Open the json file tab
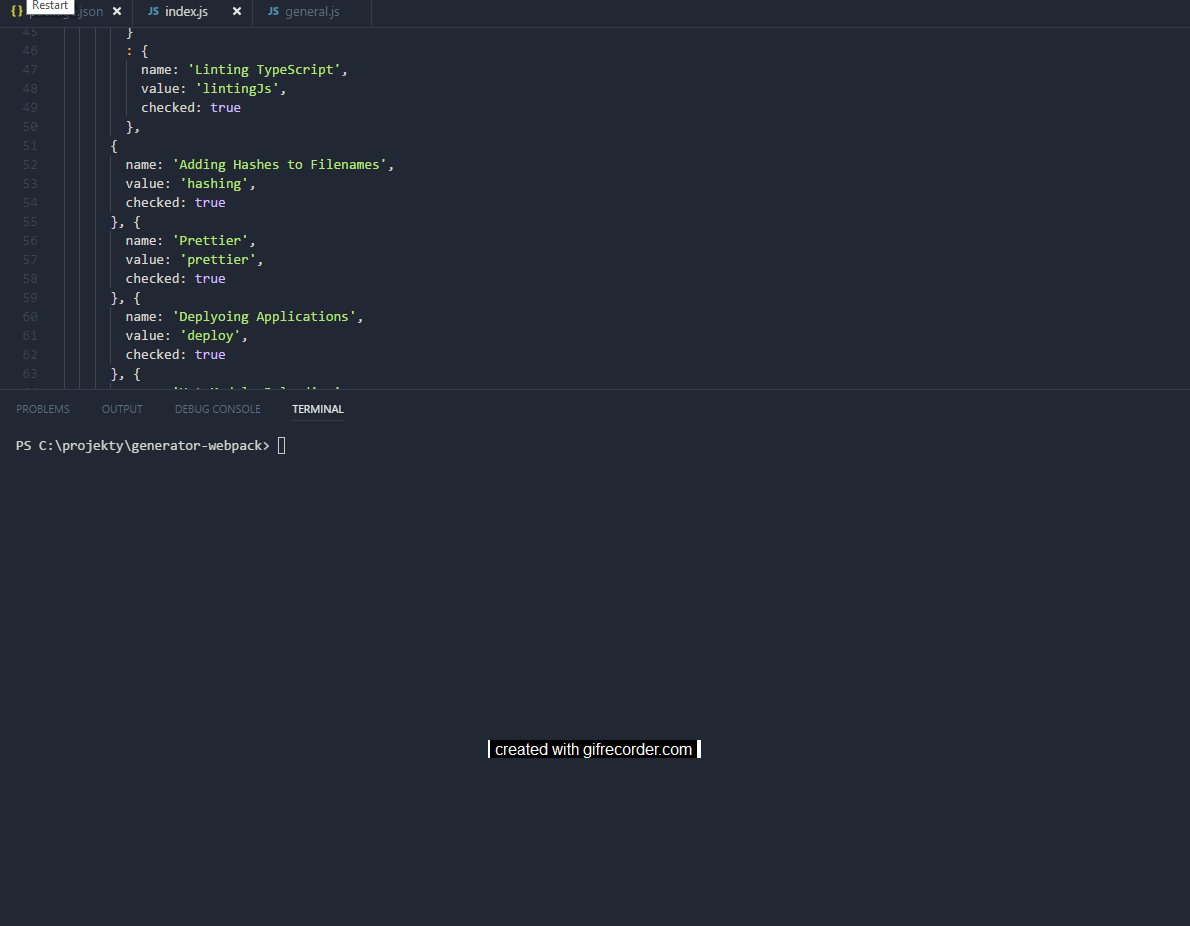1190x926 pixels. 66,12
